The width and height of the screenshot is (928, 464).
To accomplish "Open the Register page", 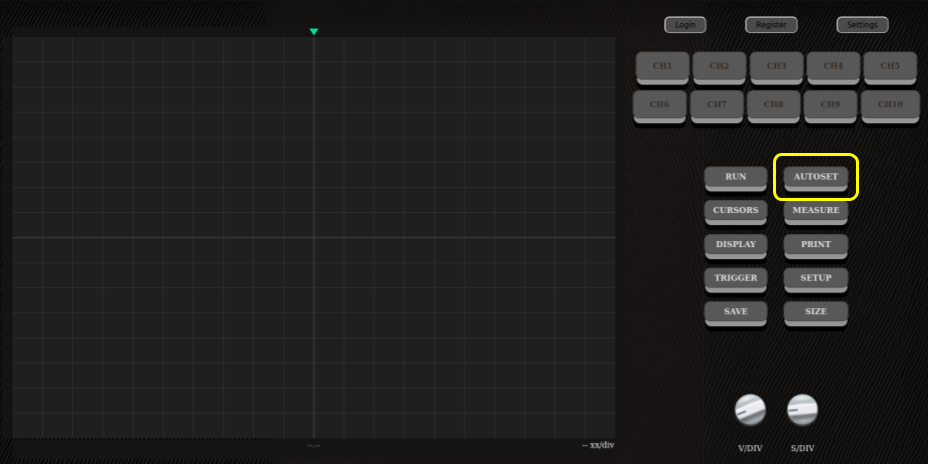I will [771, 25].
